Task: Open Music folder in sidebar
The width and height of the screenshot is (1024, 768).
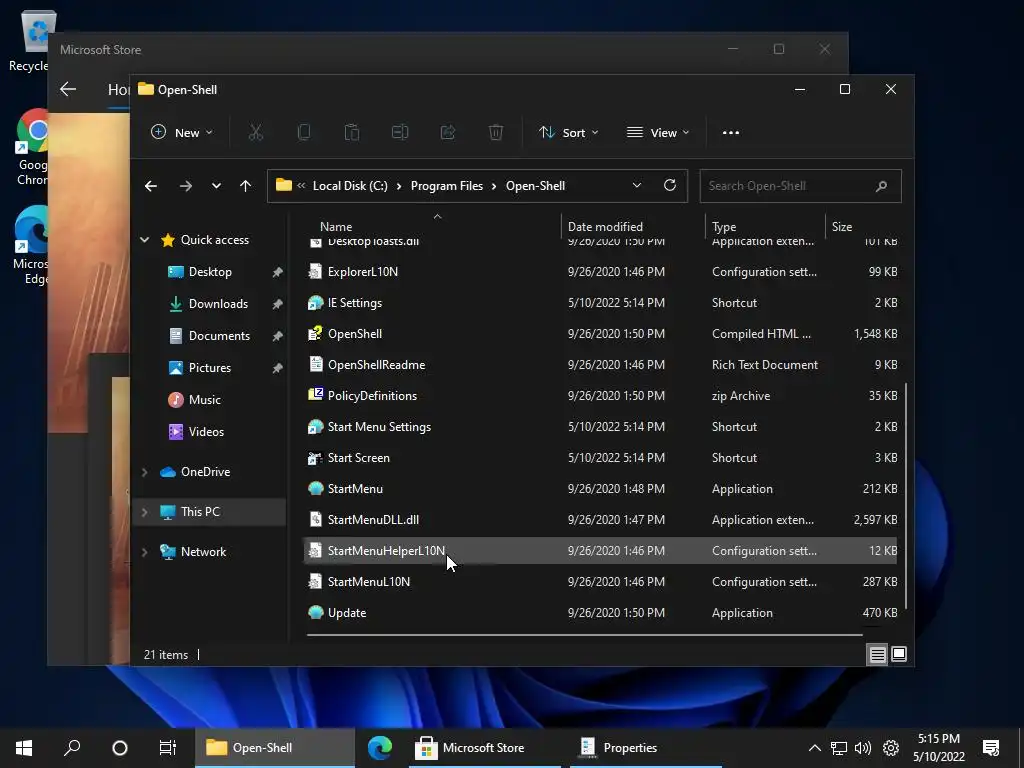Action: [x=204, y=400]
